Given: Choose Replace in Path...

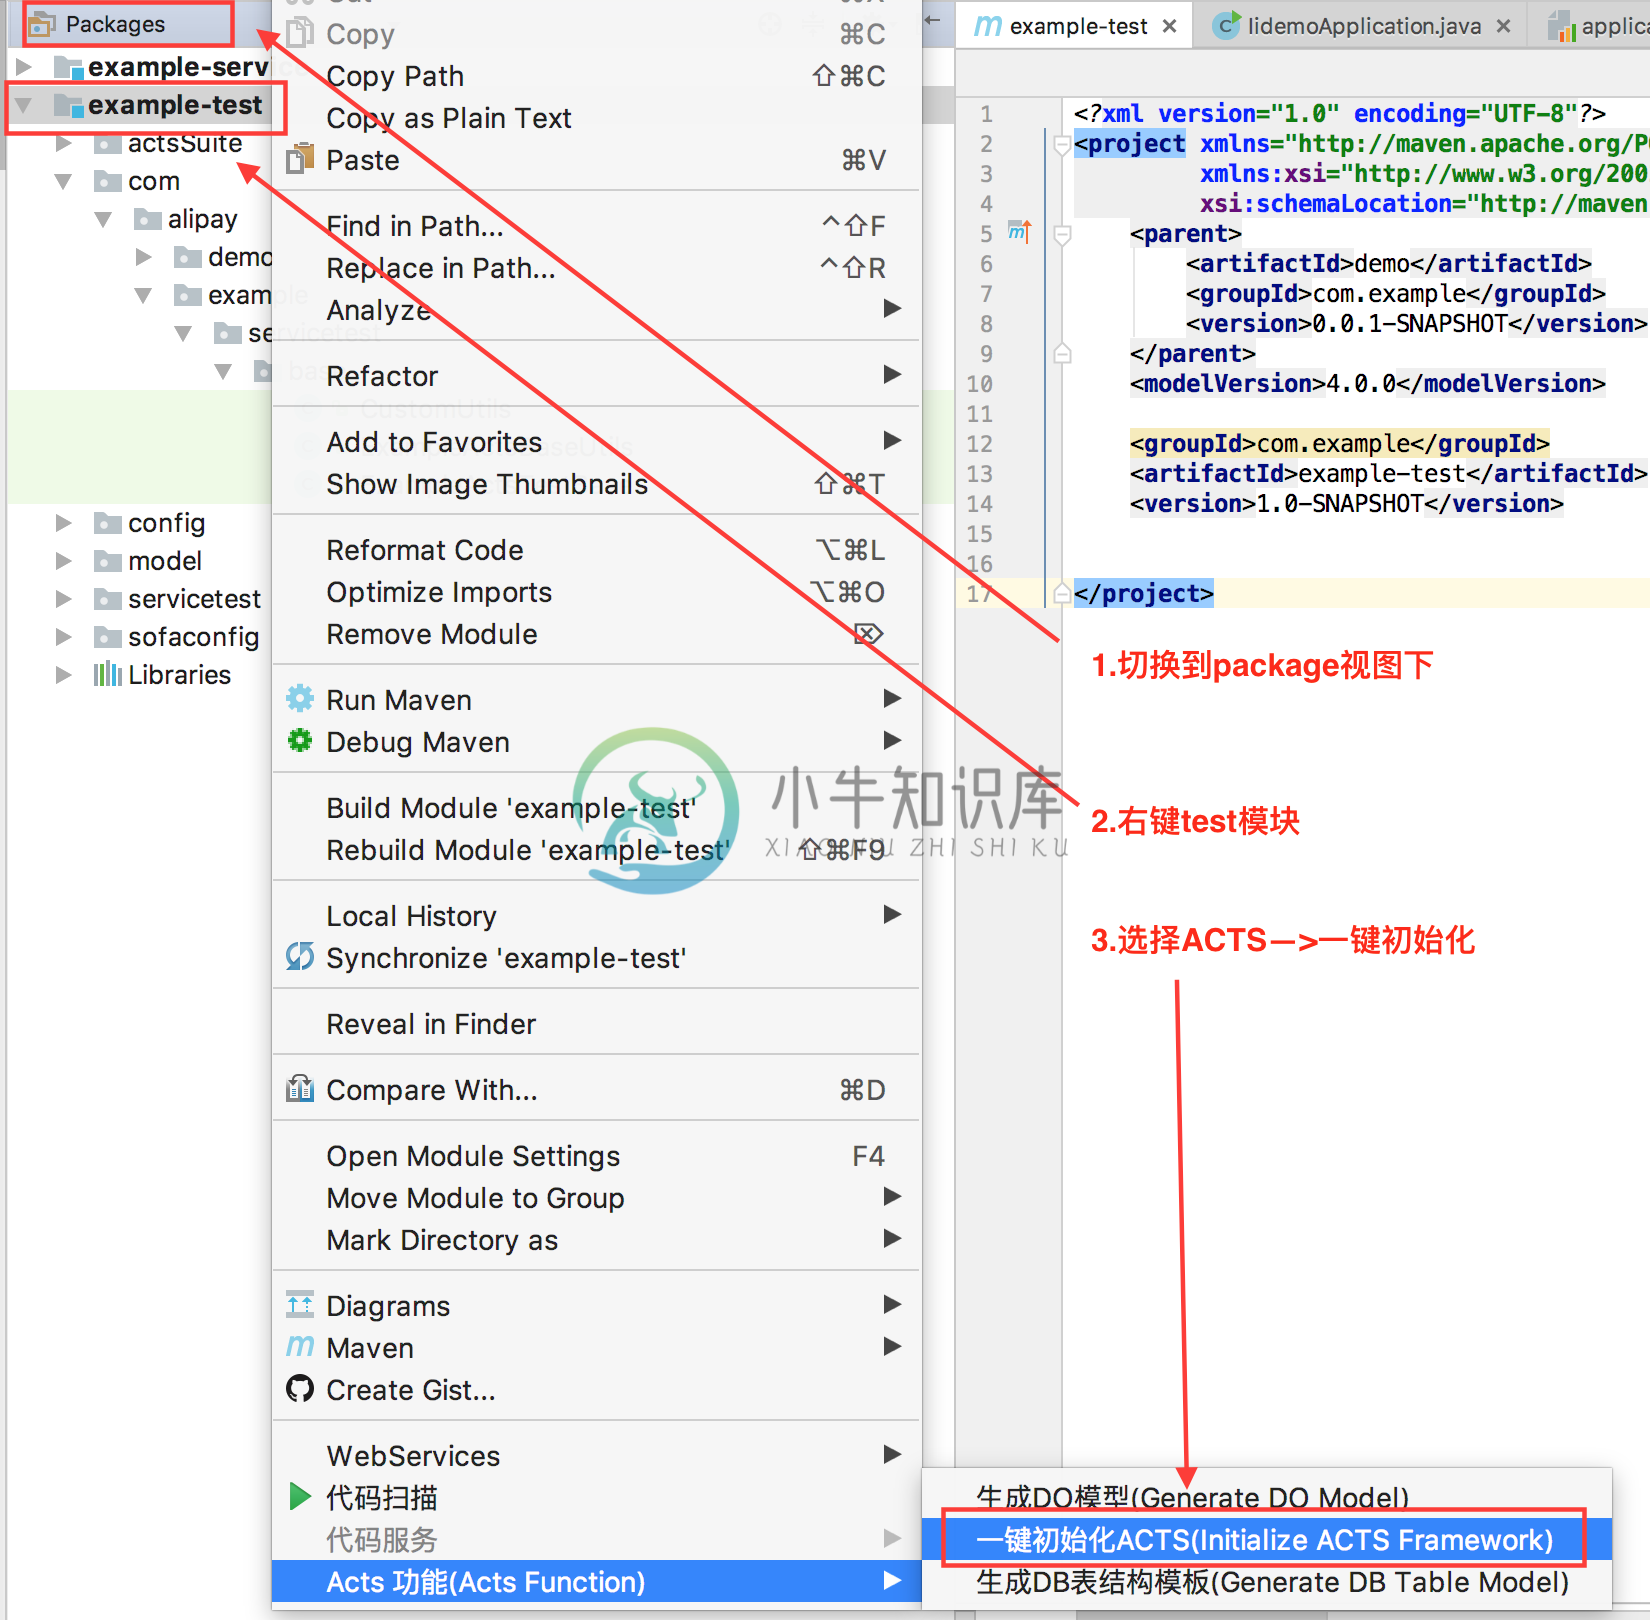Looking at the screenshot, I should click(x=596, y=268).
